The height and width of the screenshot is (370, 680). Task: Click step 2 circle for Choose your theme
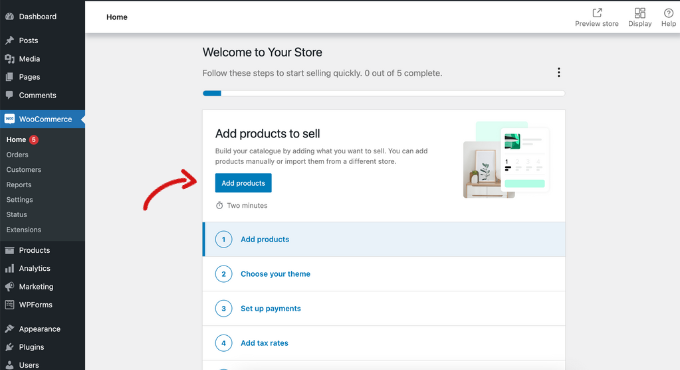pyautogui.click(x=224, y=274)
